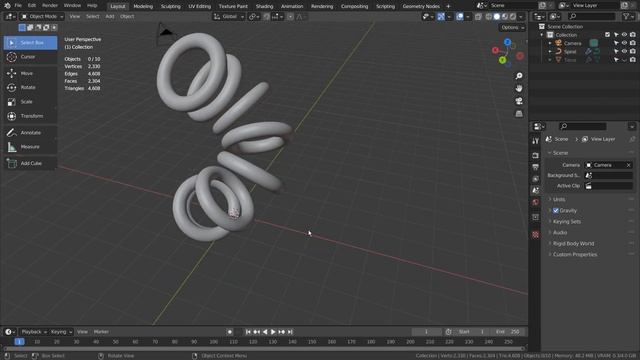Viewport: 640px width, 360px height.
Task: Click the viewport zoom magnifier icon
Action: point(519,76)
